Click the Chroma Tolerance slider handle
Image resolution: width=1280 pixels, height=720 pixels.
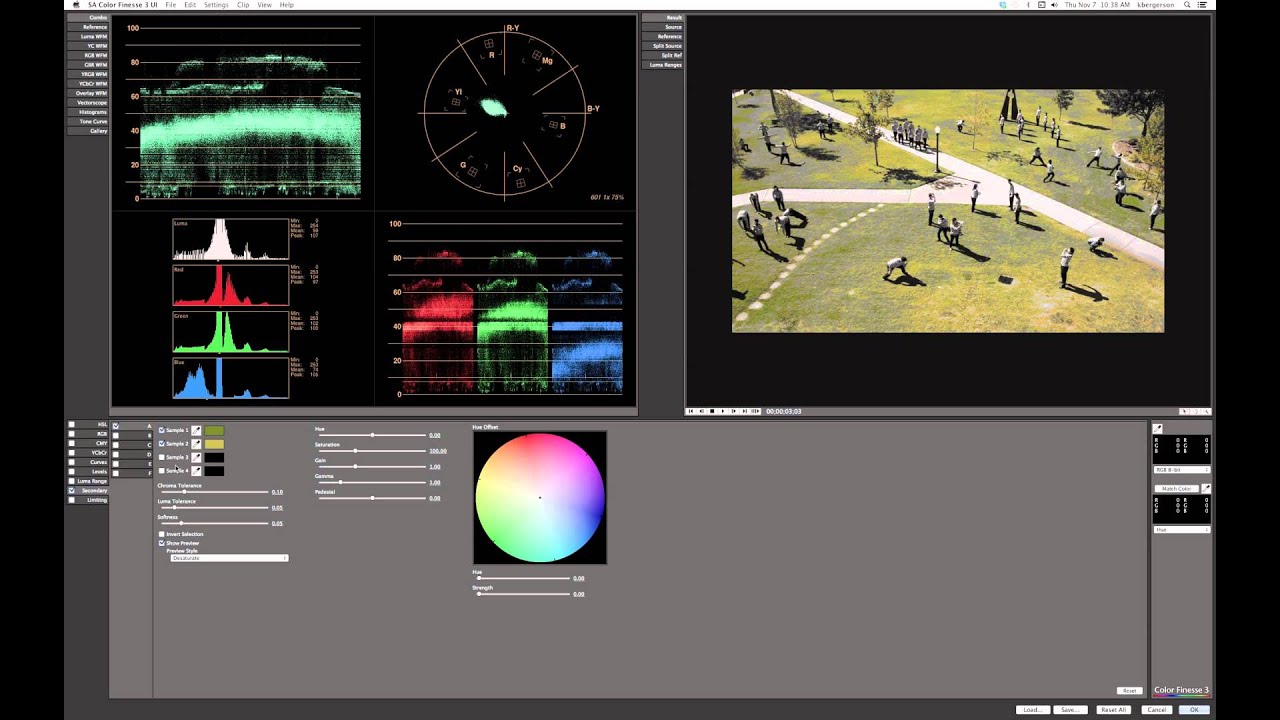[x=184, y=492]
